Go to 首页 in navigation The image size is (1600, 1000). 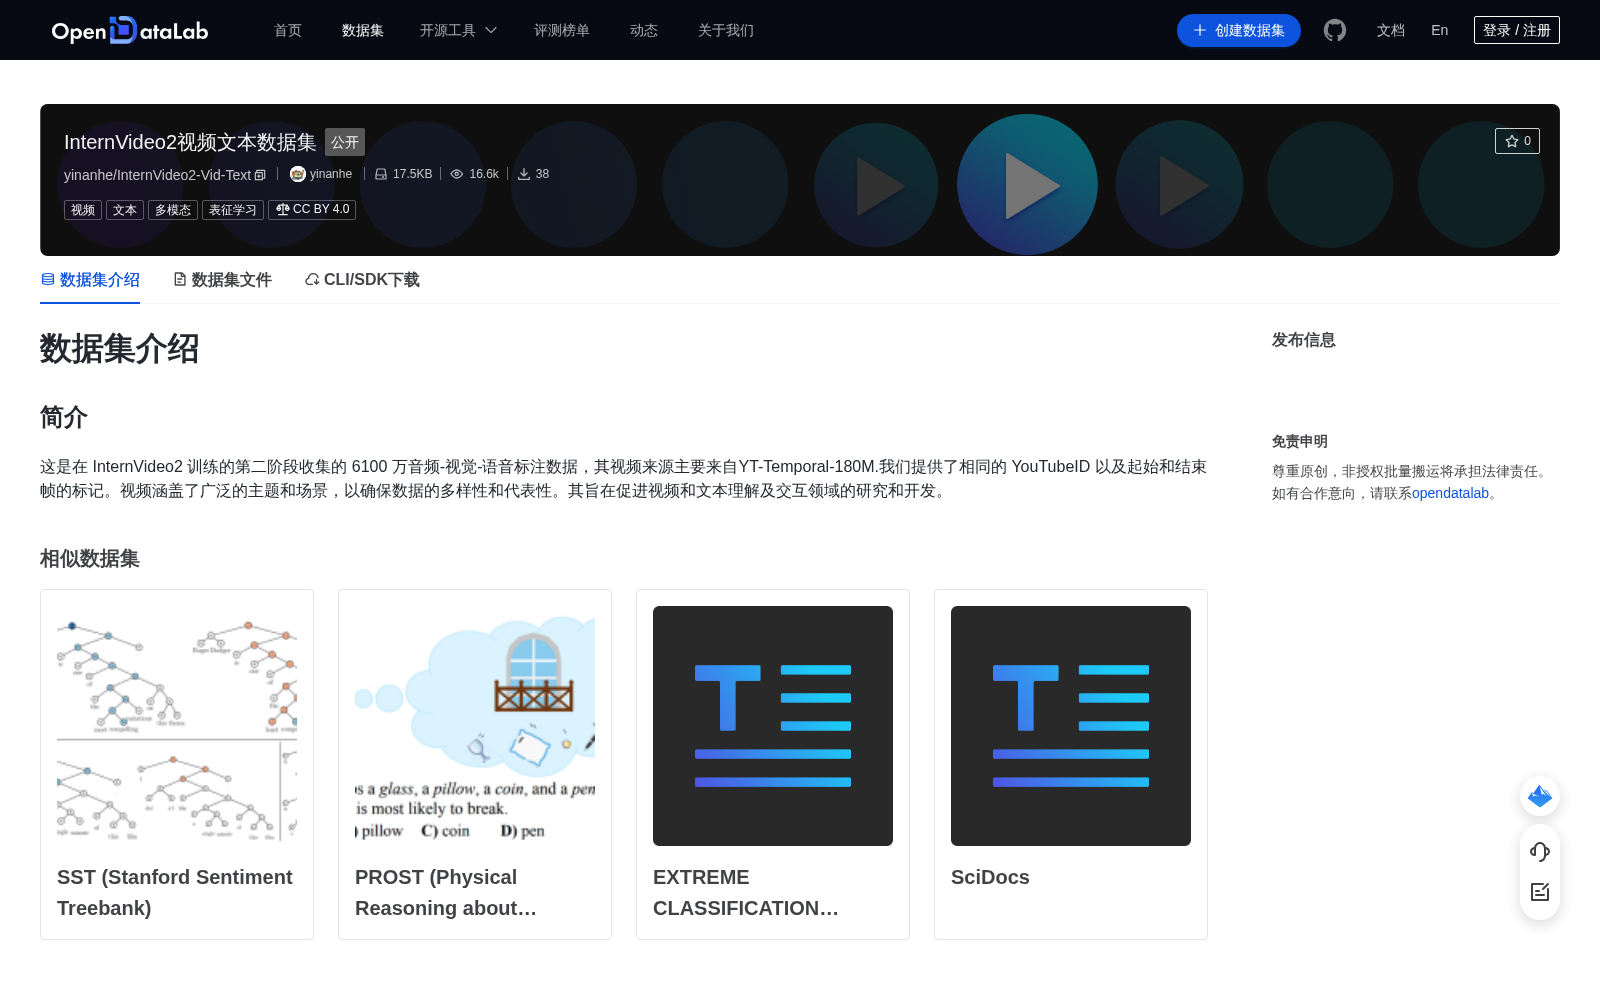click(288, 30)
